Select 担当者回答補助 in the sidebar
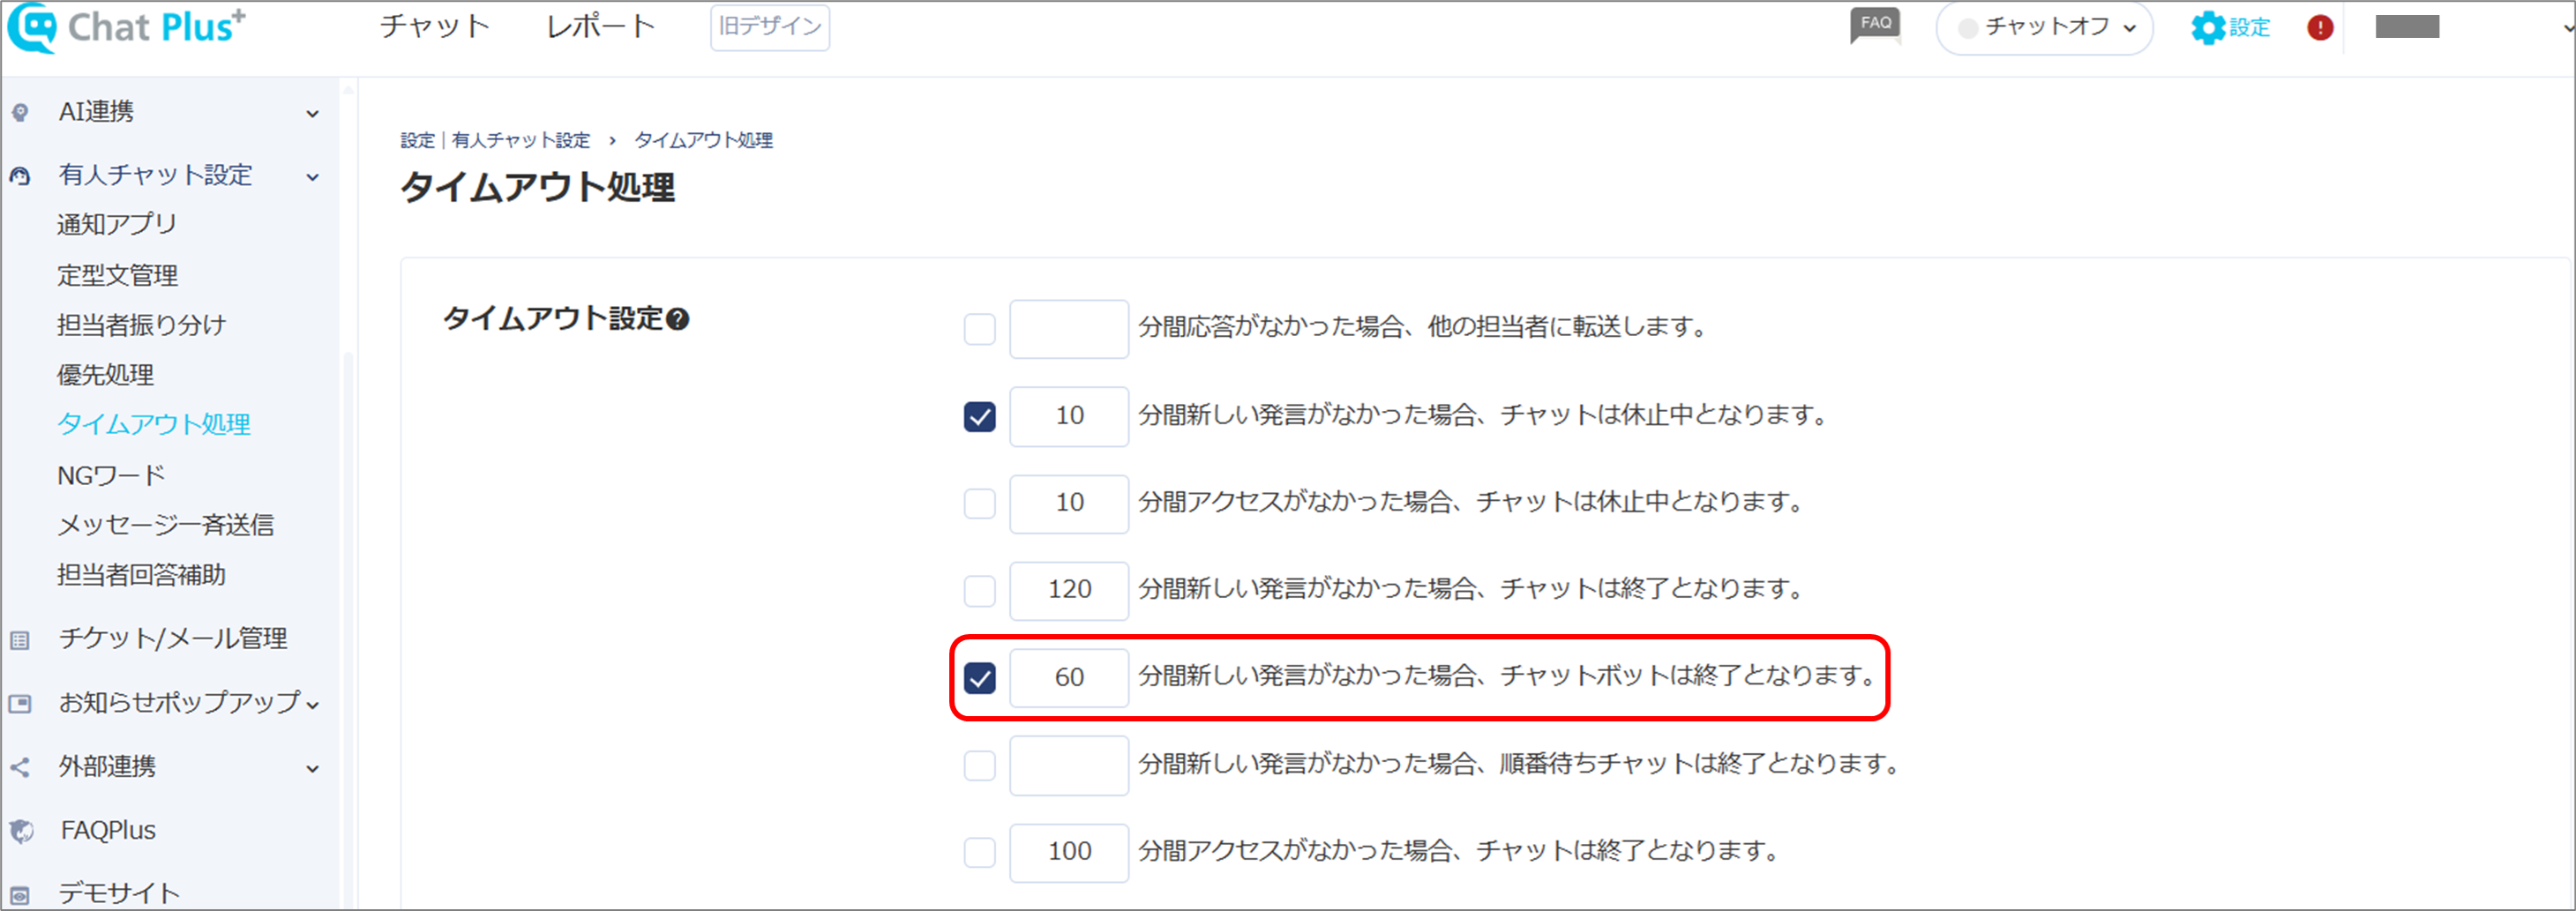 click(141, 575)
